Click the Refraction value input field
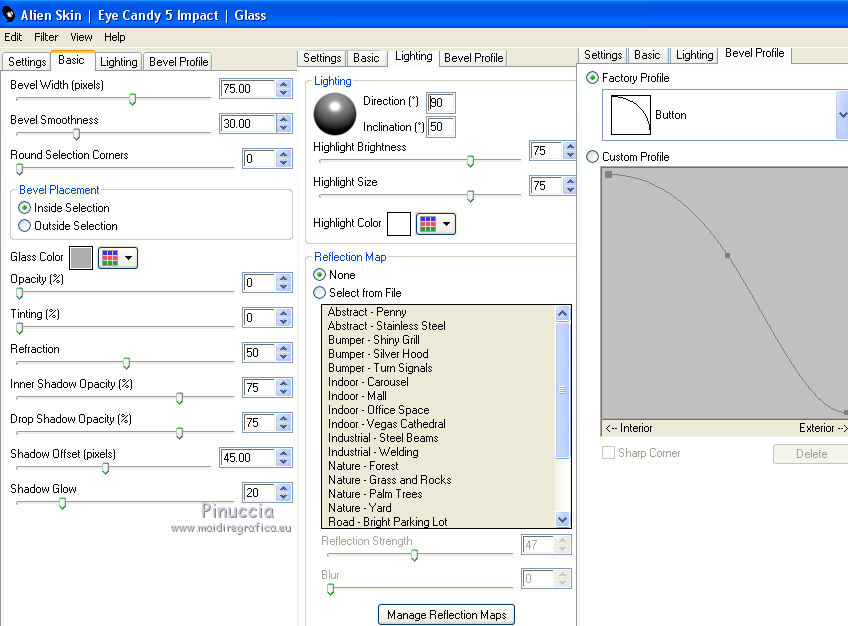The width and height of the screenshot is (848, 626). tap(257, 353)
